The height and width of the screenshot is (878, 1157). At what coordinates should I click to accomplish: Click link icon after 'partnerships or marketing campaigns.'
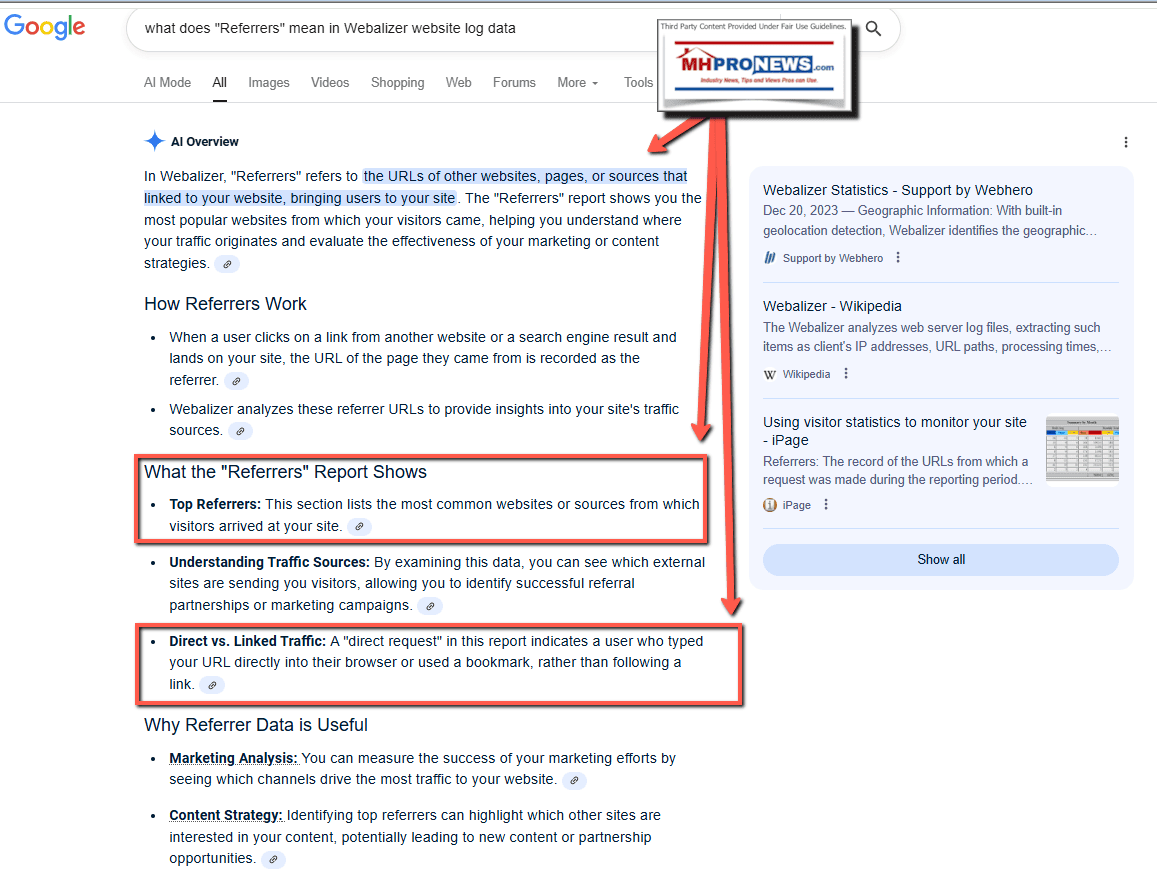coord(429,606)
